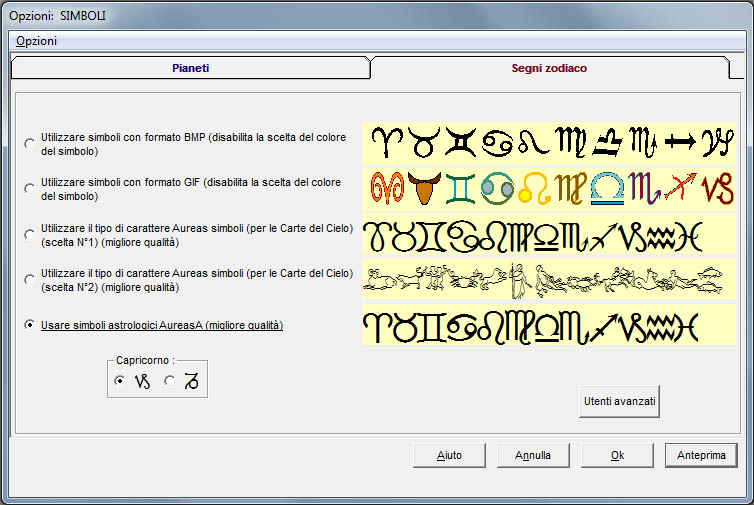
Task: Click the brown bull head Taurus GIF symbol
Action: coord(424,188)
